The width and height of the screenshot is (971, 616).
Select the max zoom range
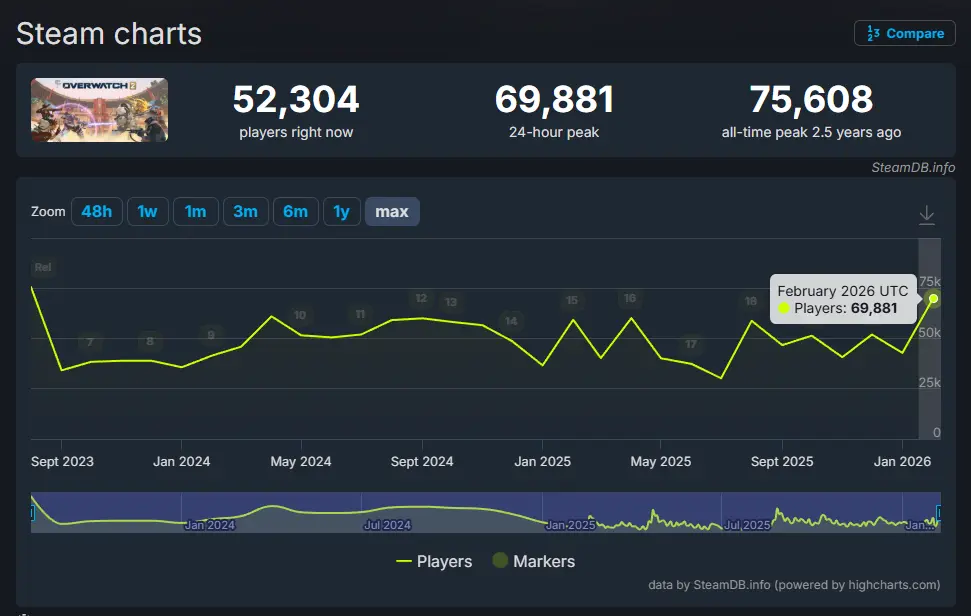point(392,211)
